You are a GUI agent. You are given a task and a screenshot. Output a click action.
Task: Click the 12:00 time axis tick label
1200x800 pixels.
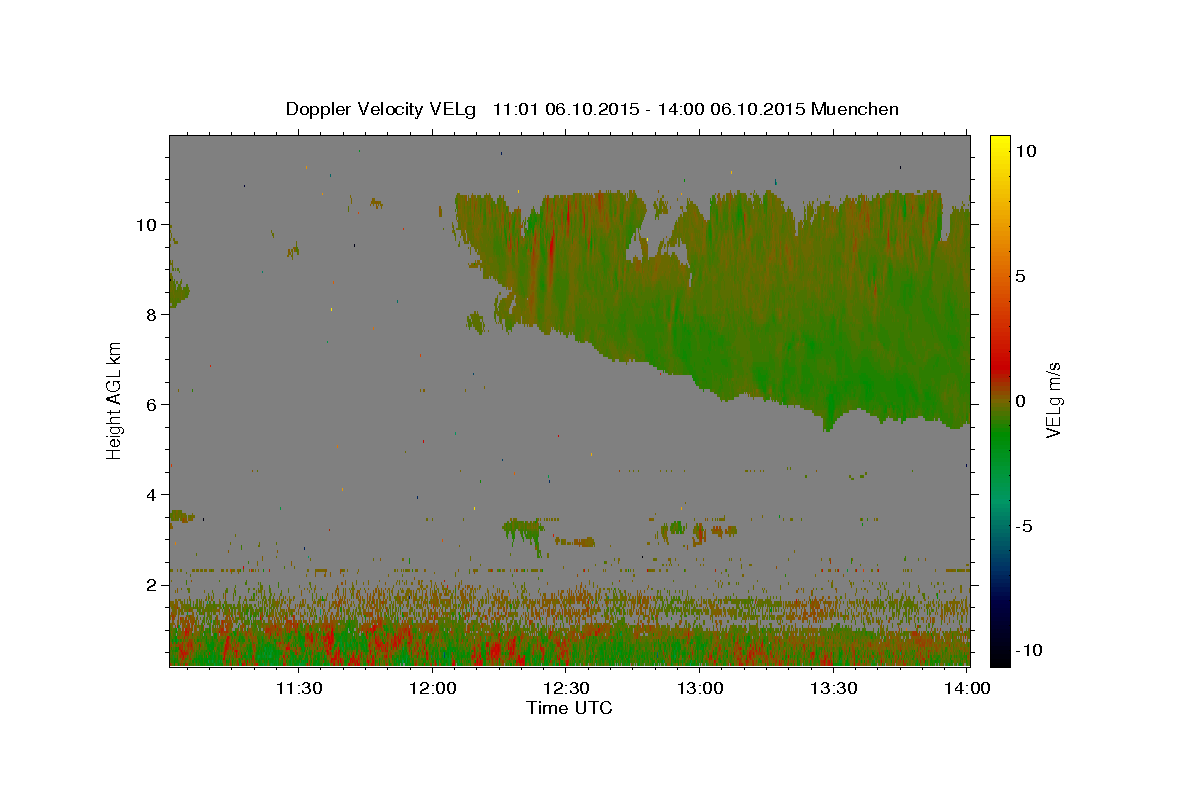pos(433,688)
